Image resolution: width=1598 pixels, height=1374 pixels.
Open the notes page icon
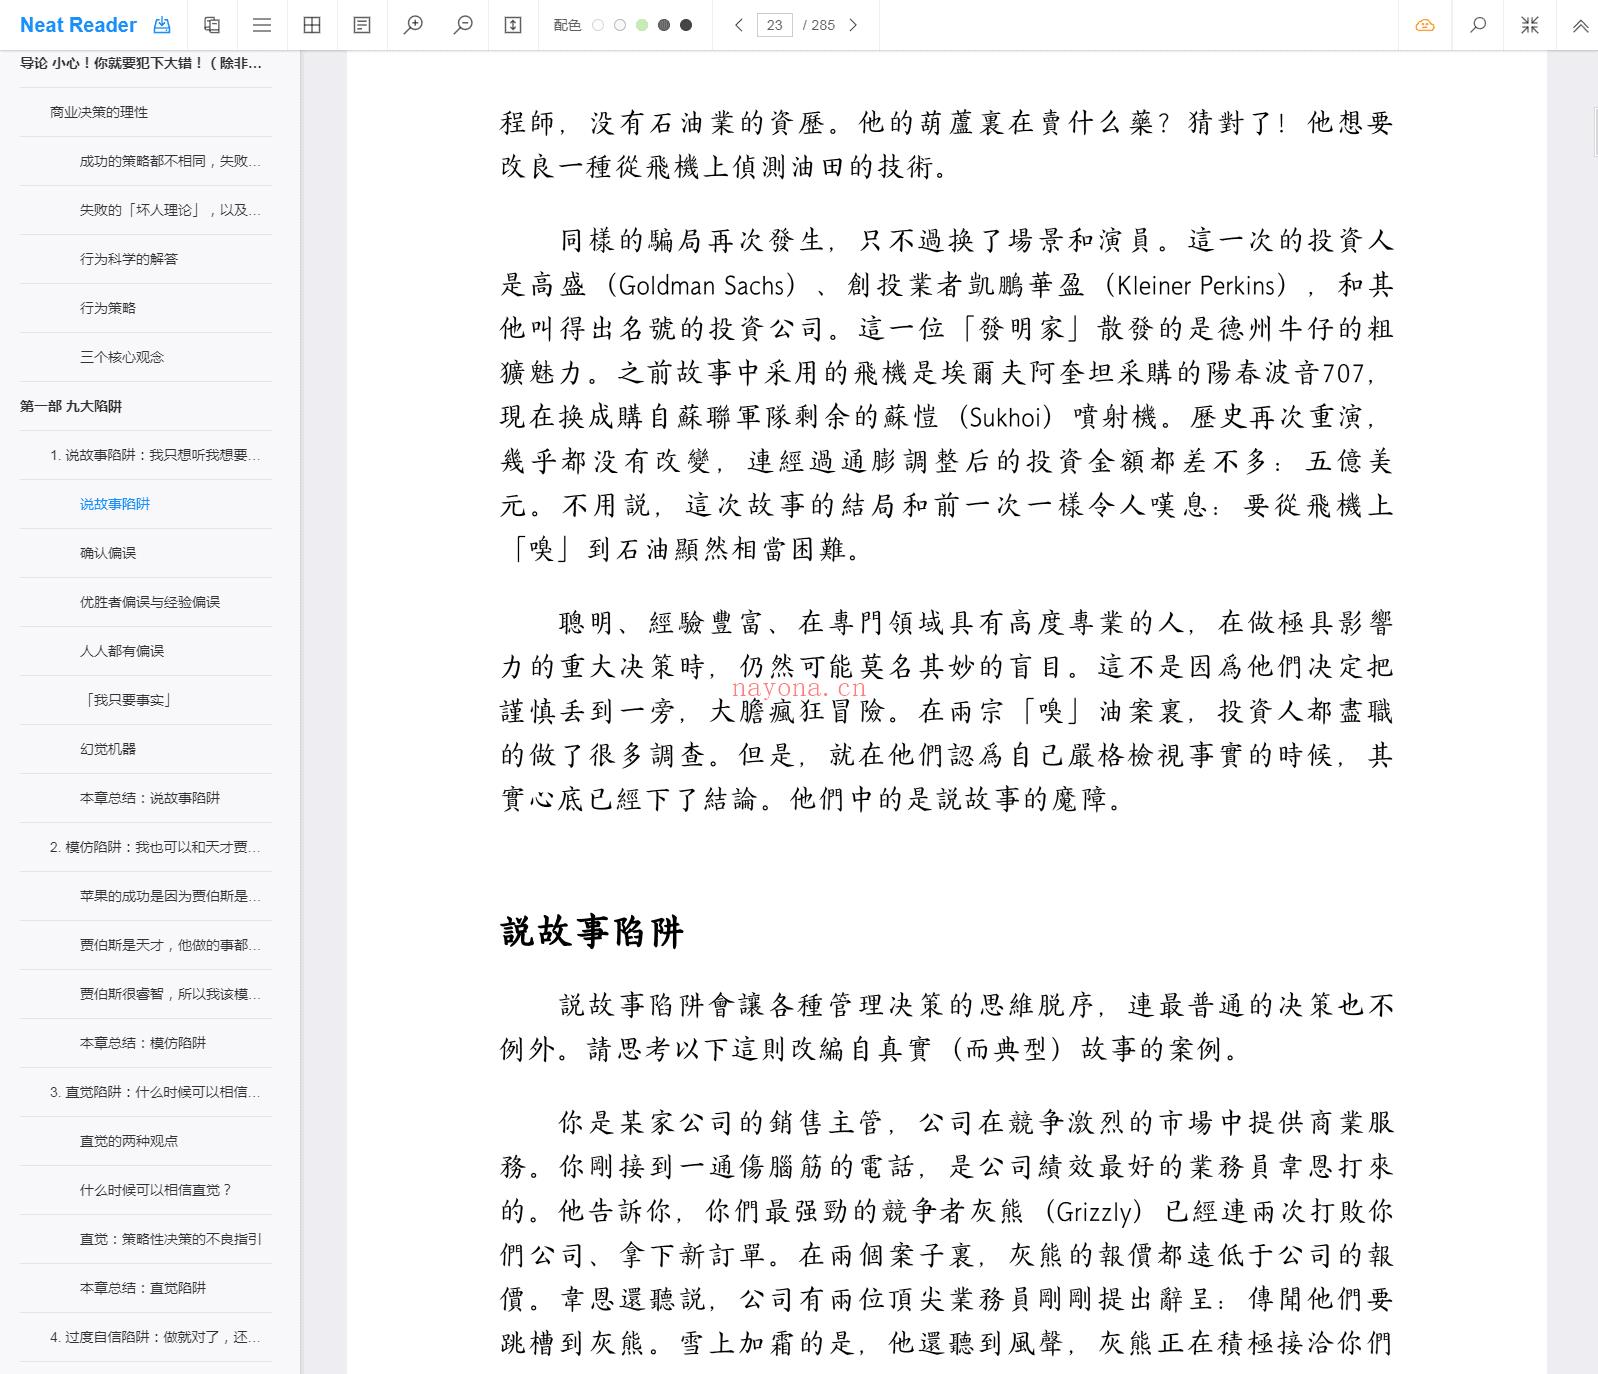point(362,25)
